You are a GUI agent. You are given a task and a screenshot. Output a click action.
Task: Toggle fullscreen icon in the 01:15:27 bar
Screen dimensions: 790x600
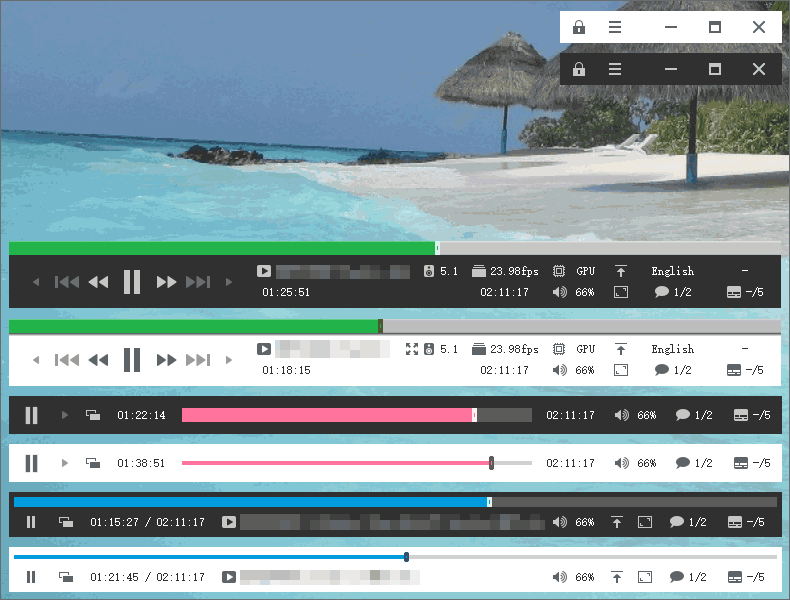click(645, 522)
